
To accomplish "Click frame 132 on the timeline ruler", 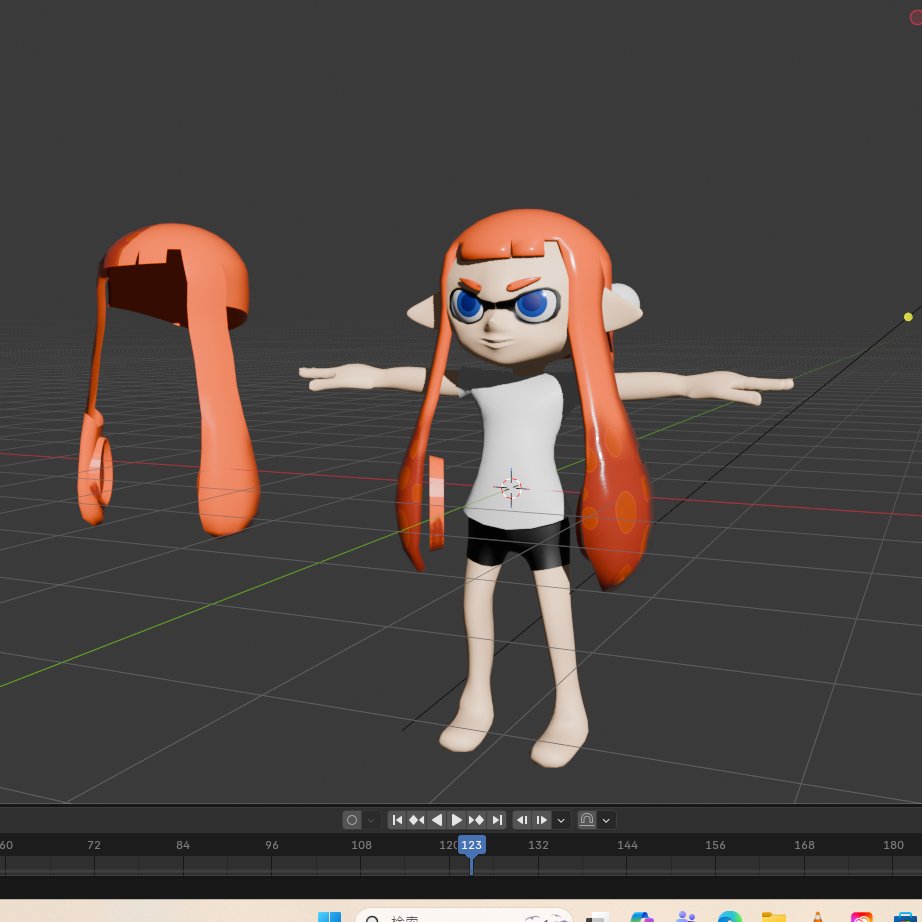I will click(538, 845).
